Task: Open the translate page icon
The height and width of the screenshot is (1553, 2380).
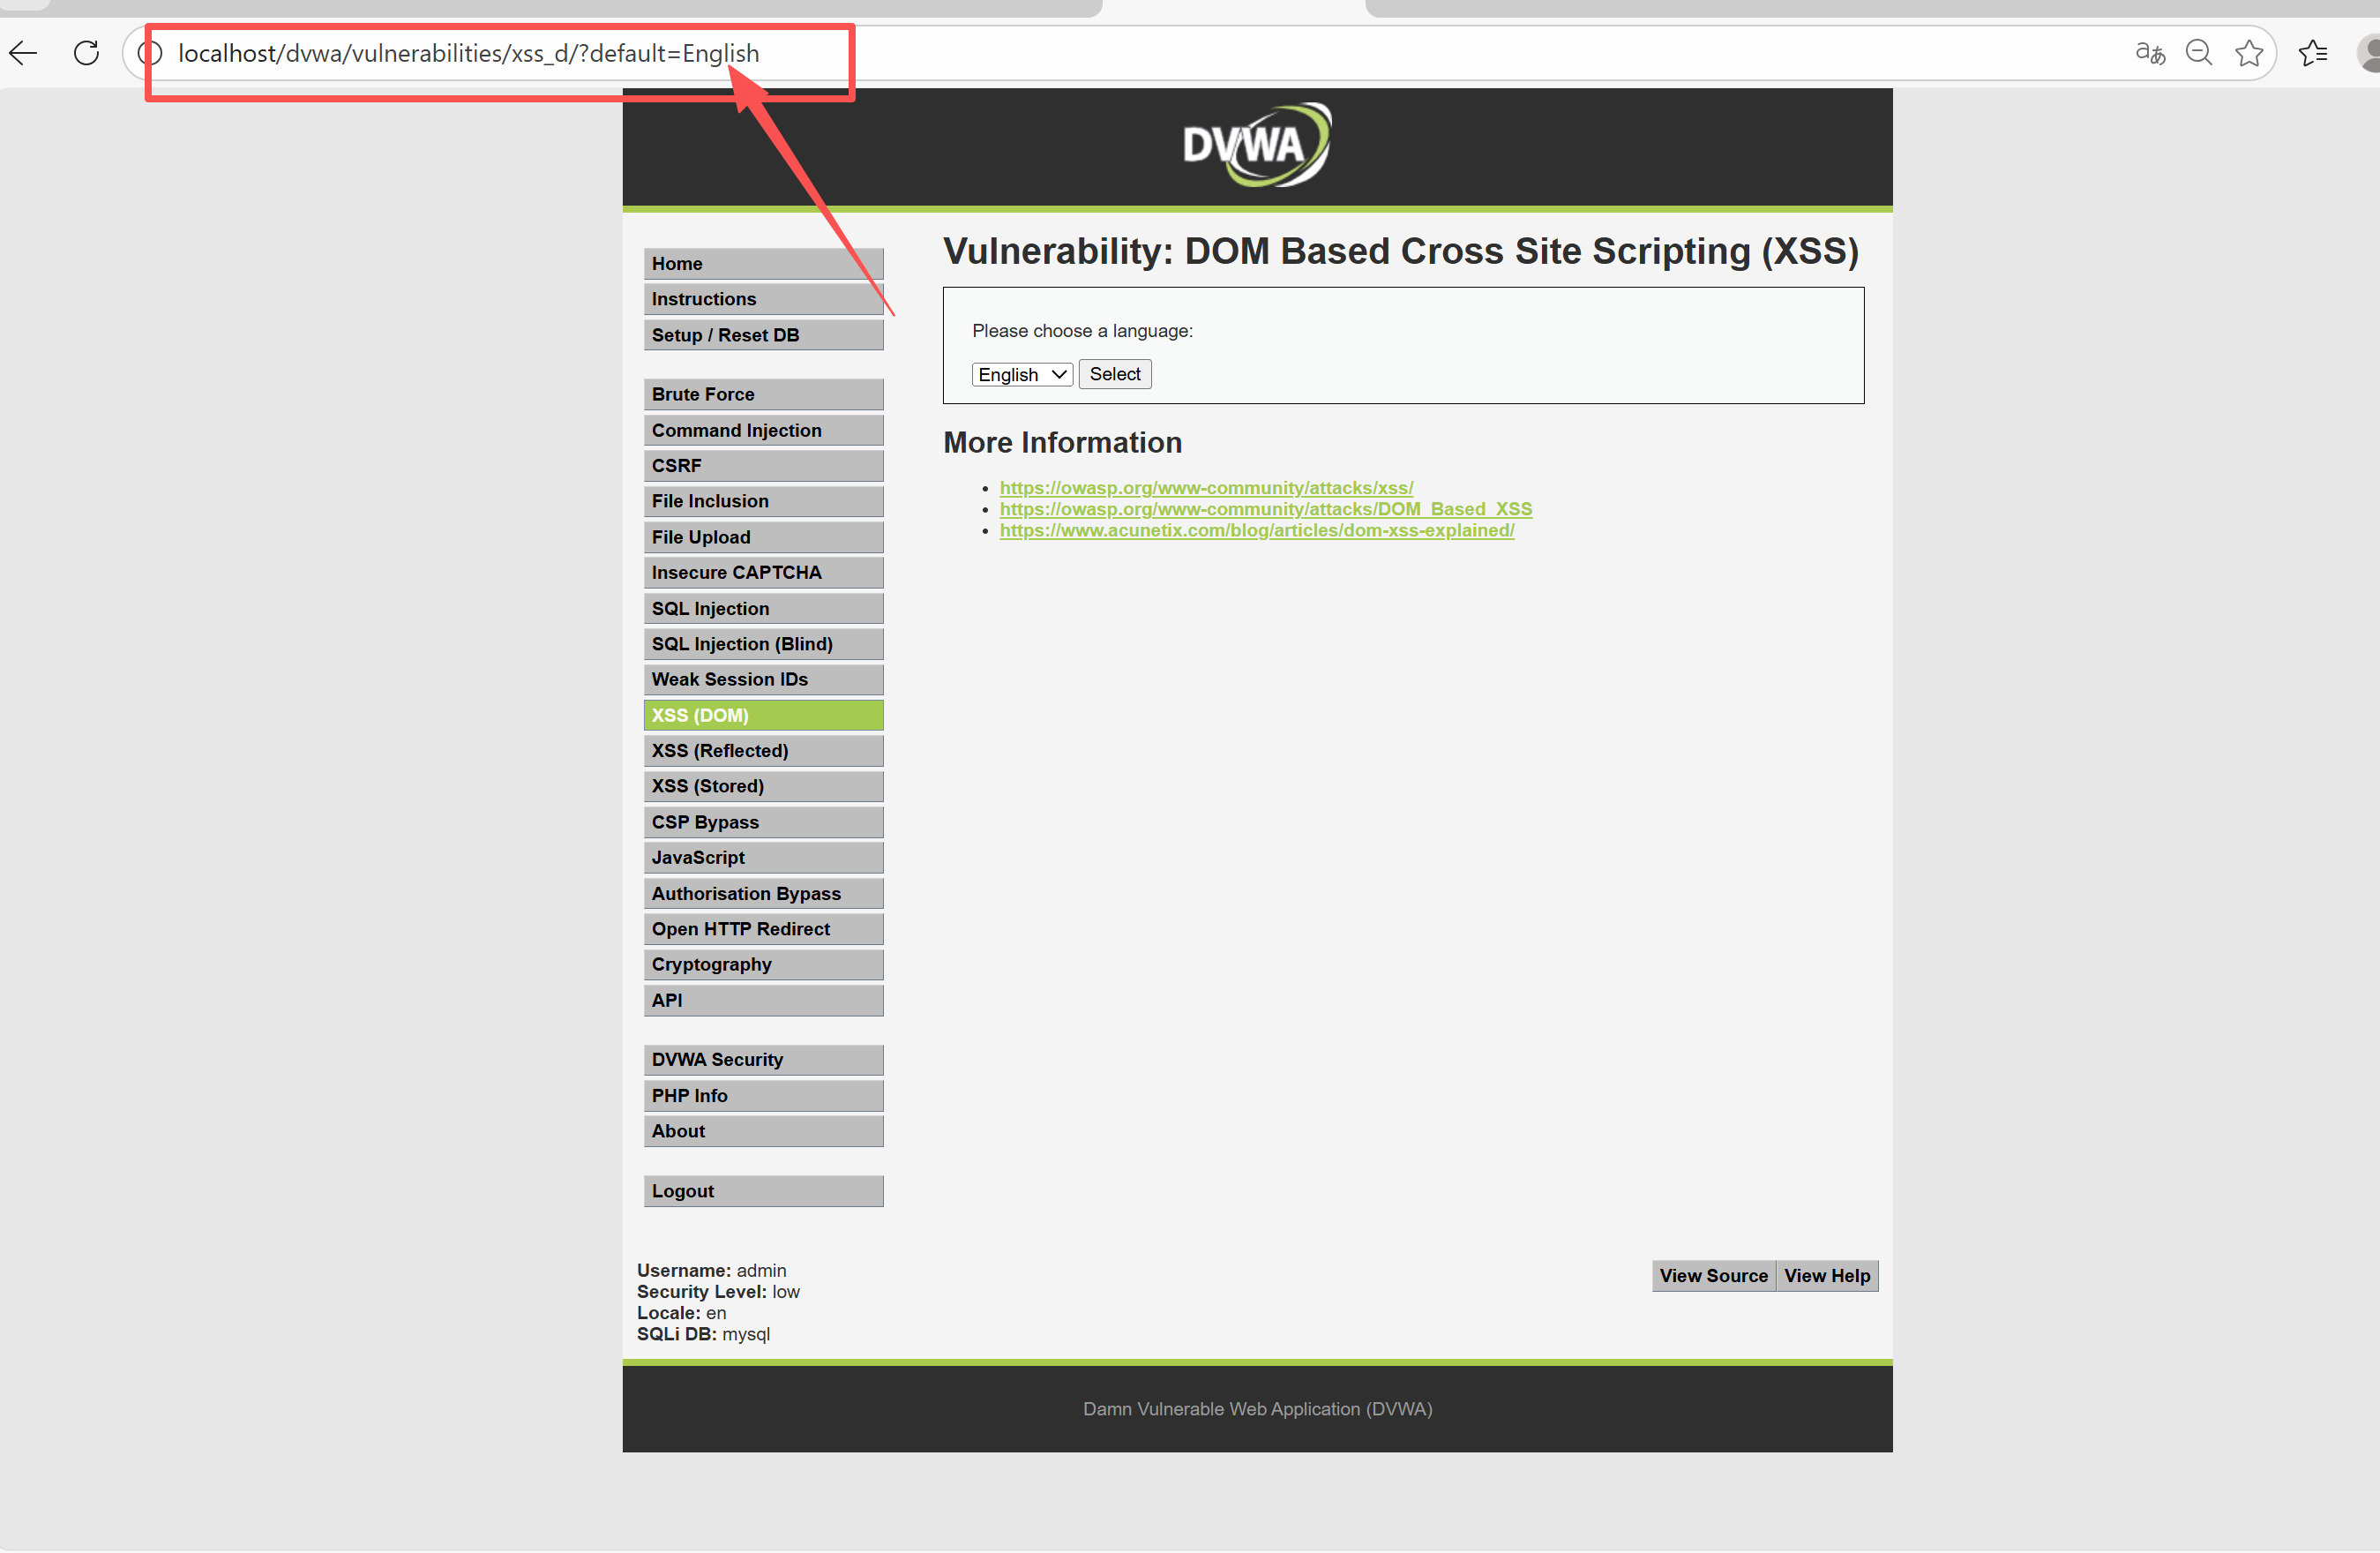Action: (x=2149, y=53)
